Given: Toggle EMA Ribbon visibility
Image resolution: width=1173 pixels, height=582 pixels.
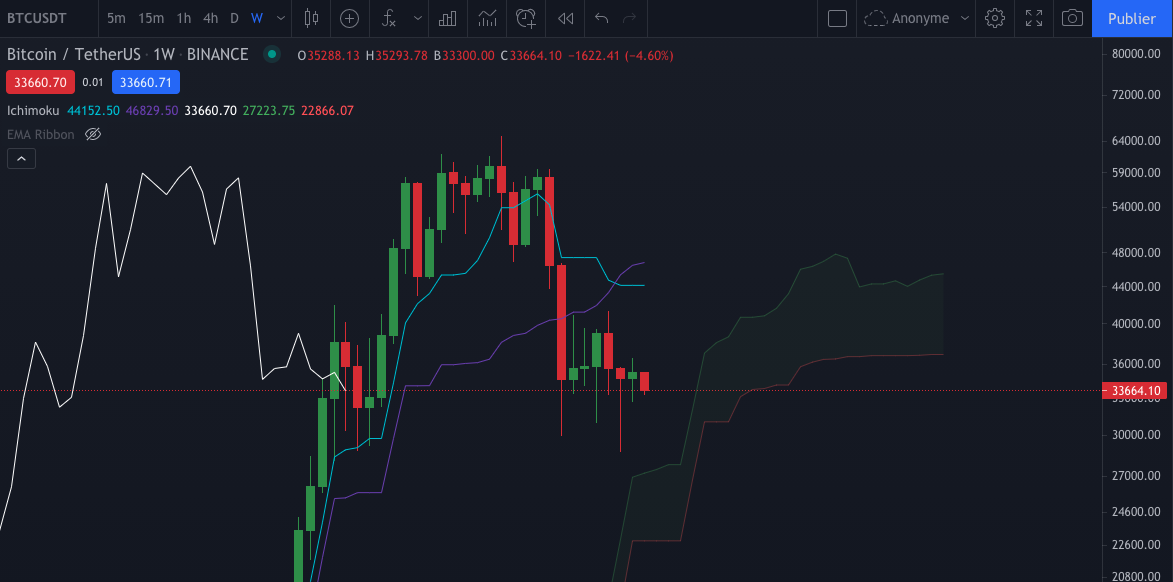Looking at the screenshot, I should click(93, 134).
